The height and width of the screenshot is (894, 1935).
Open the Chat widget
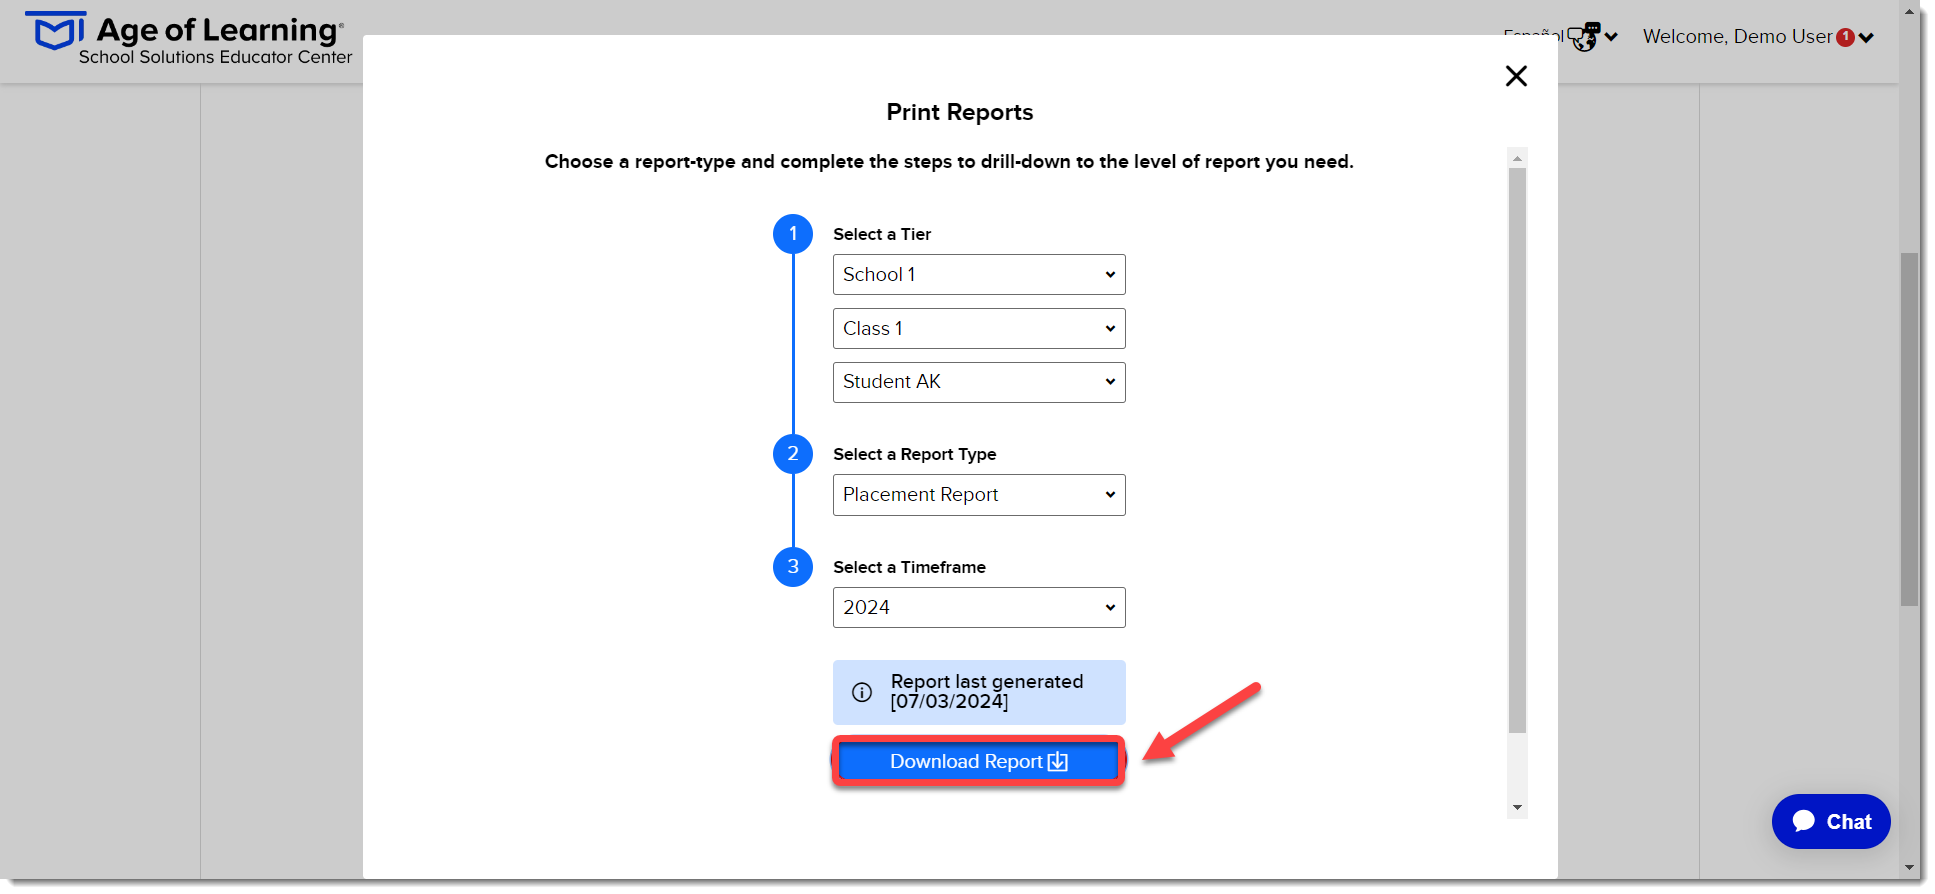point(1831,822)
